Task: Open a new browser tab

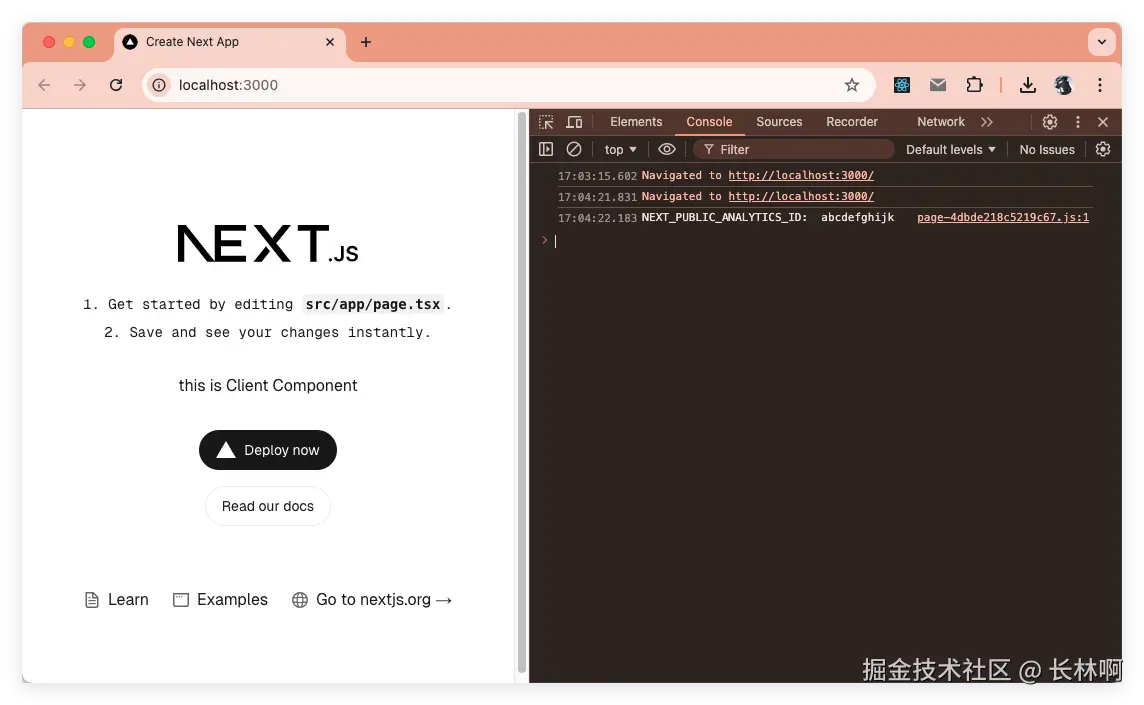Action: (x=366, y=42)
